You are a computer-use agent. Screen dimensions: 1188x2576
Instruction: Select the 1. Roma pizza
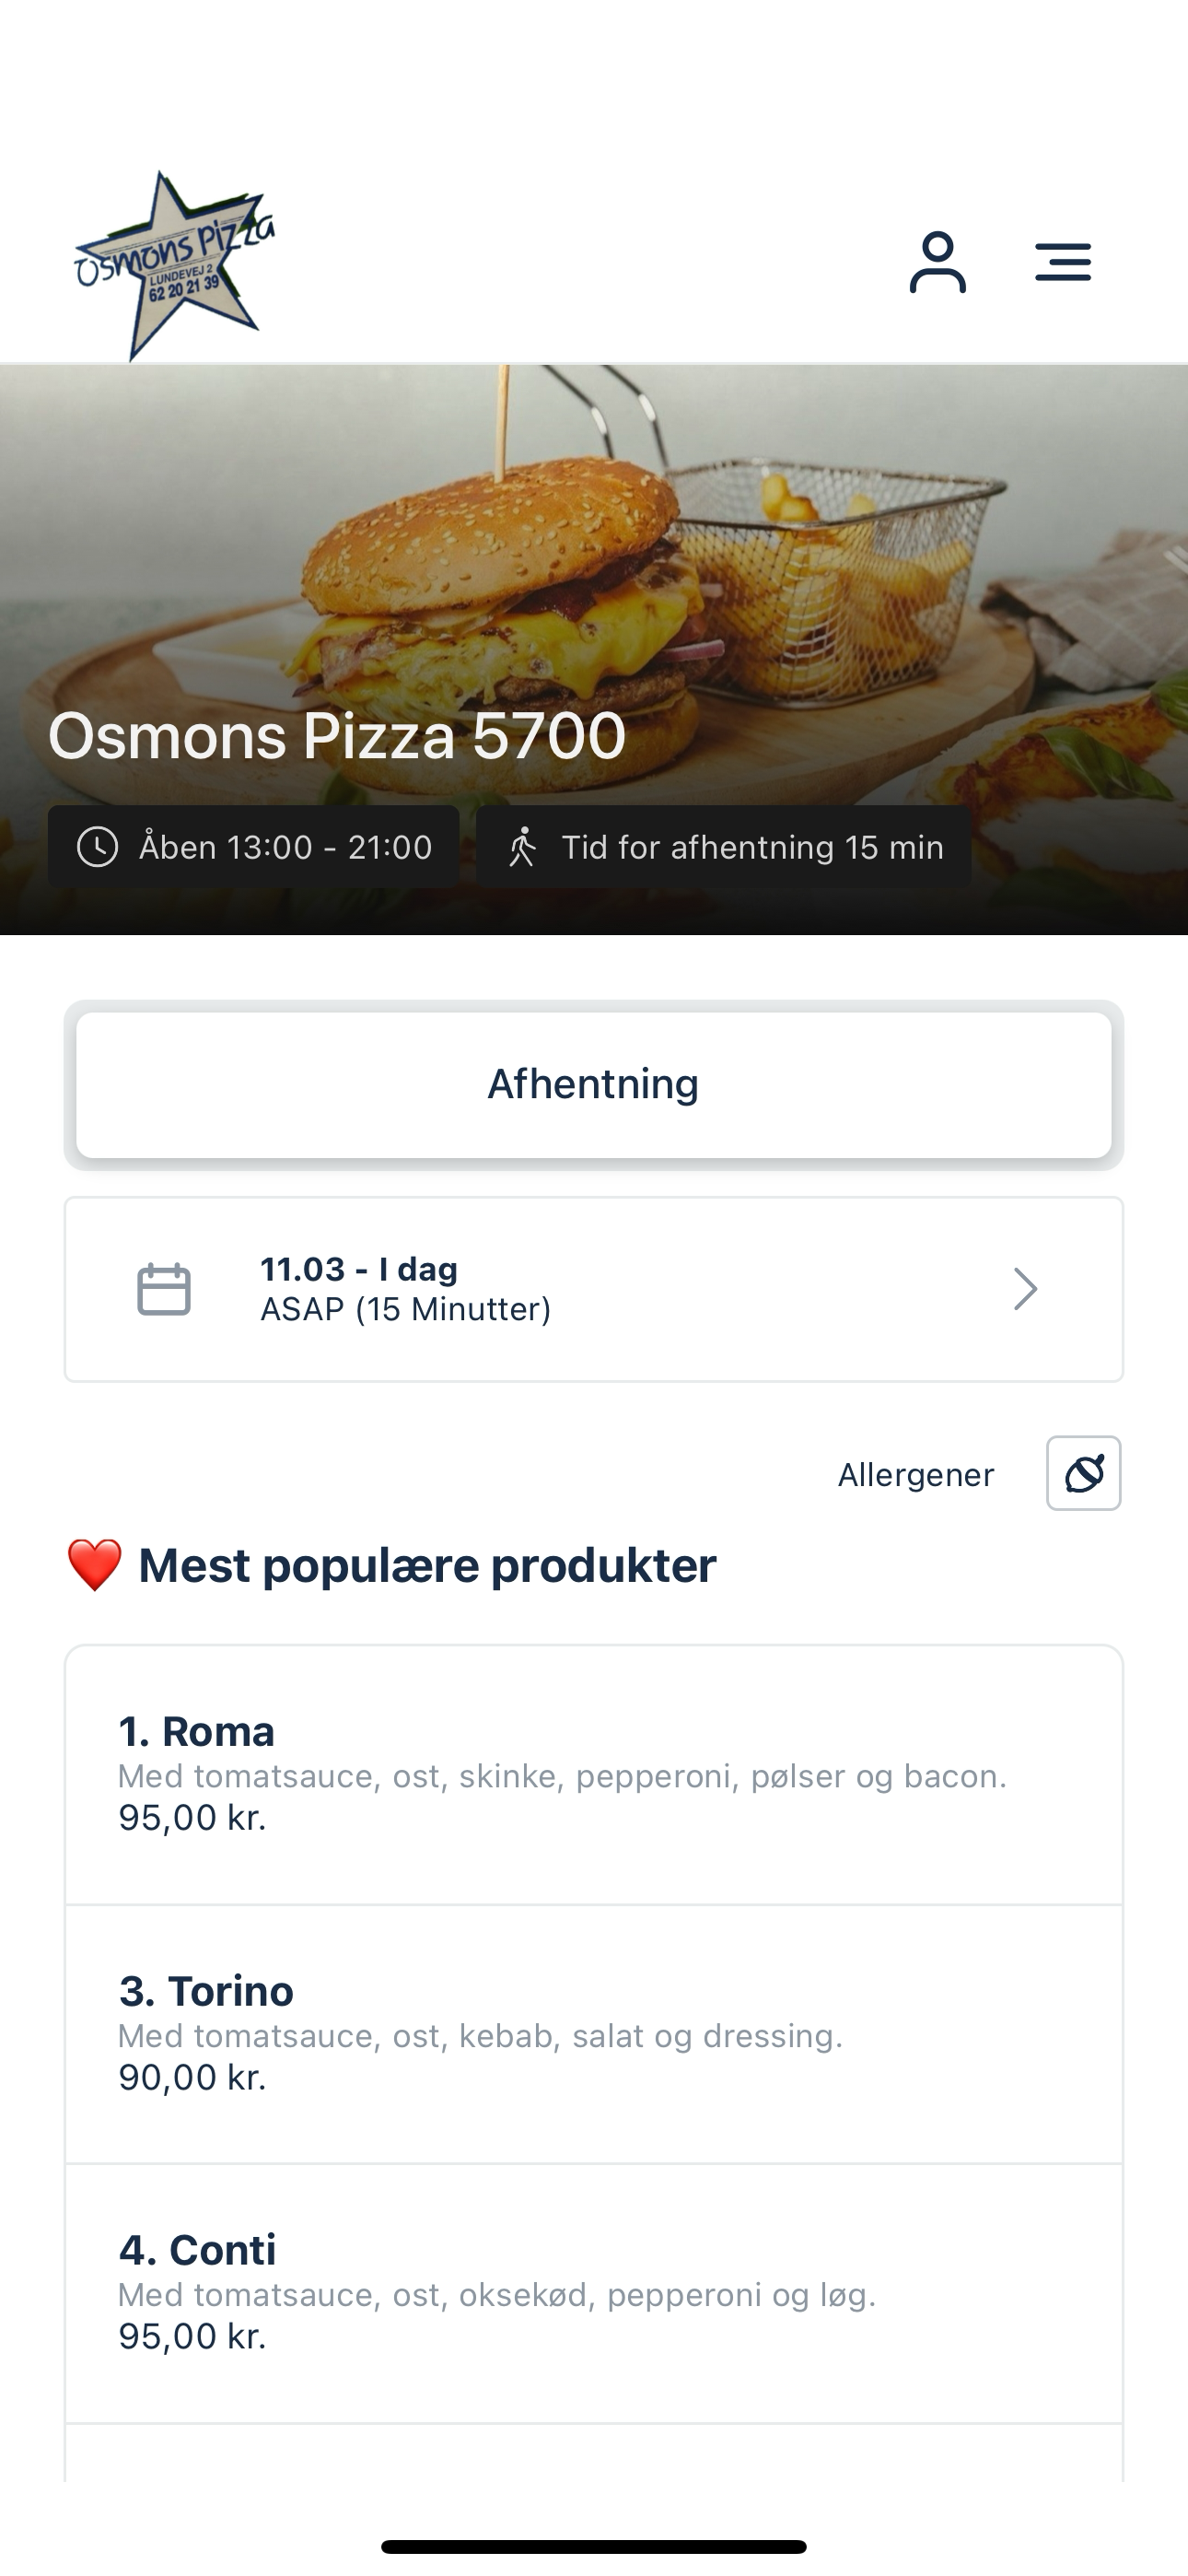[594, 1775]
